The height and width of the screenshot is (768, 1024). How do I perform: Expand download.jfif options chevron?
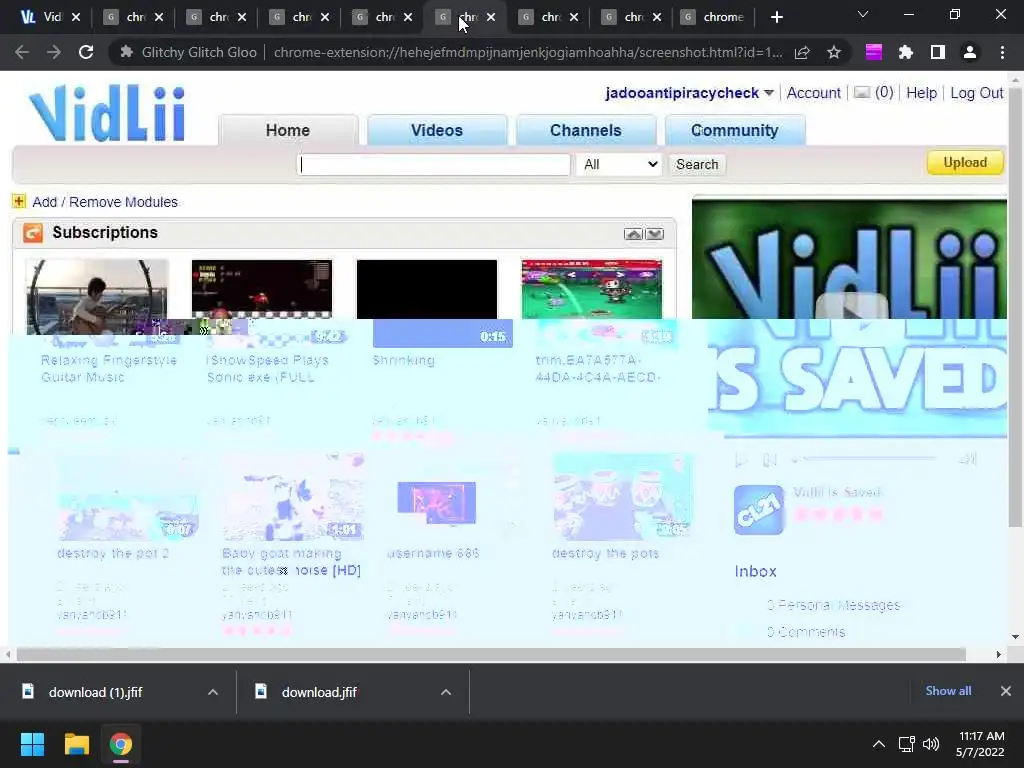click(446, 692)
